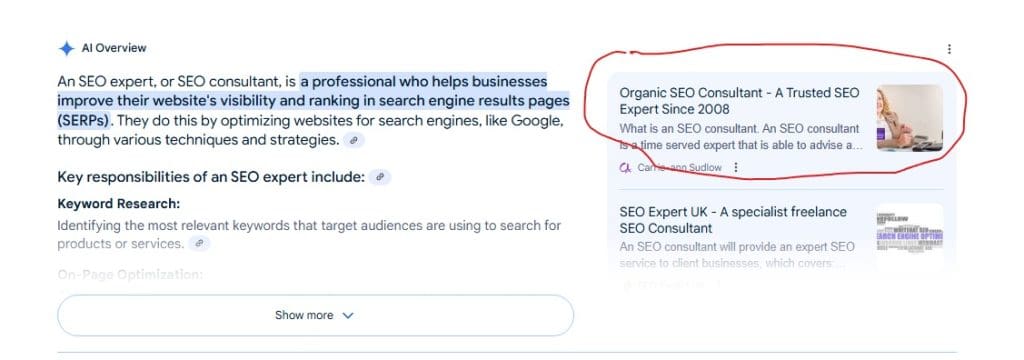This screenshot has width=1024, height=360.
Task: Click the 'Keyword Research:' subheading
Action: 119,204
